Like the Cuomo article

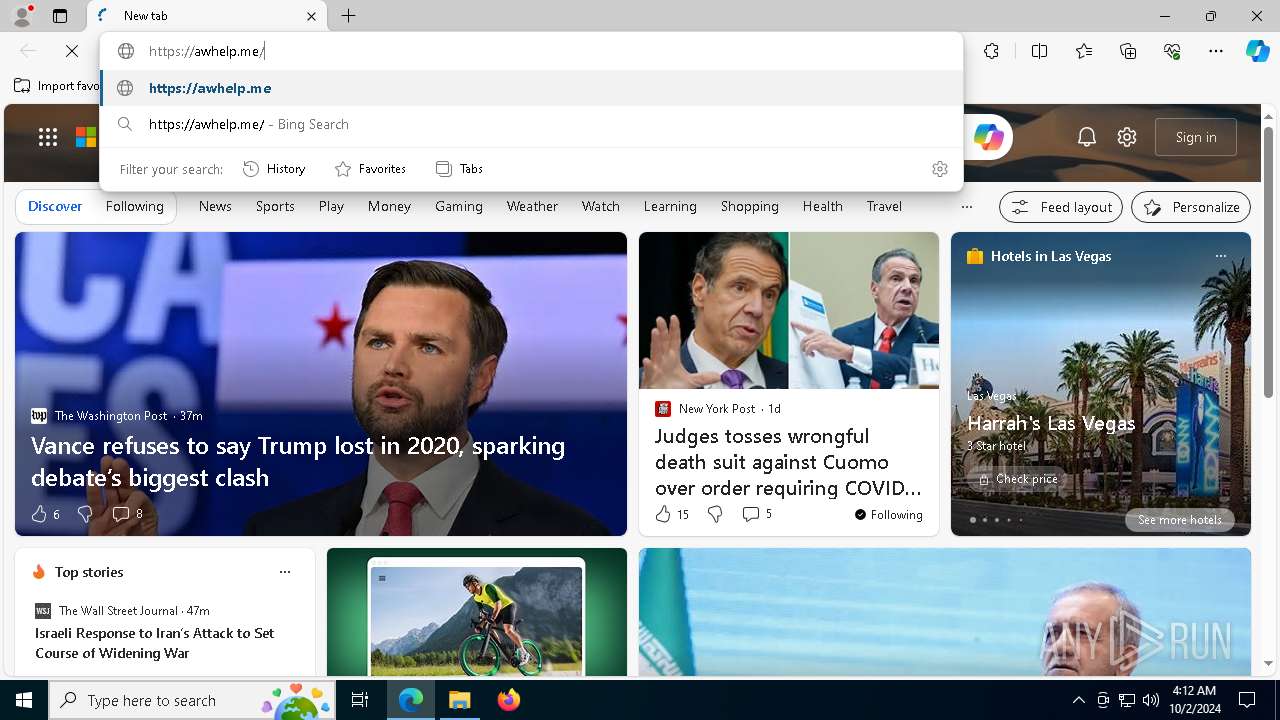[x=663, y=514]
